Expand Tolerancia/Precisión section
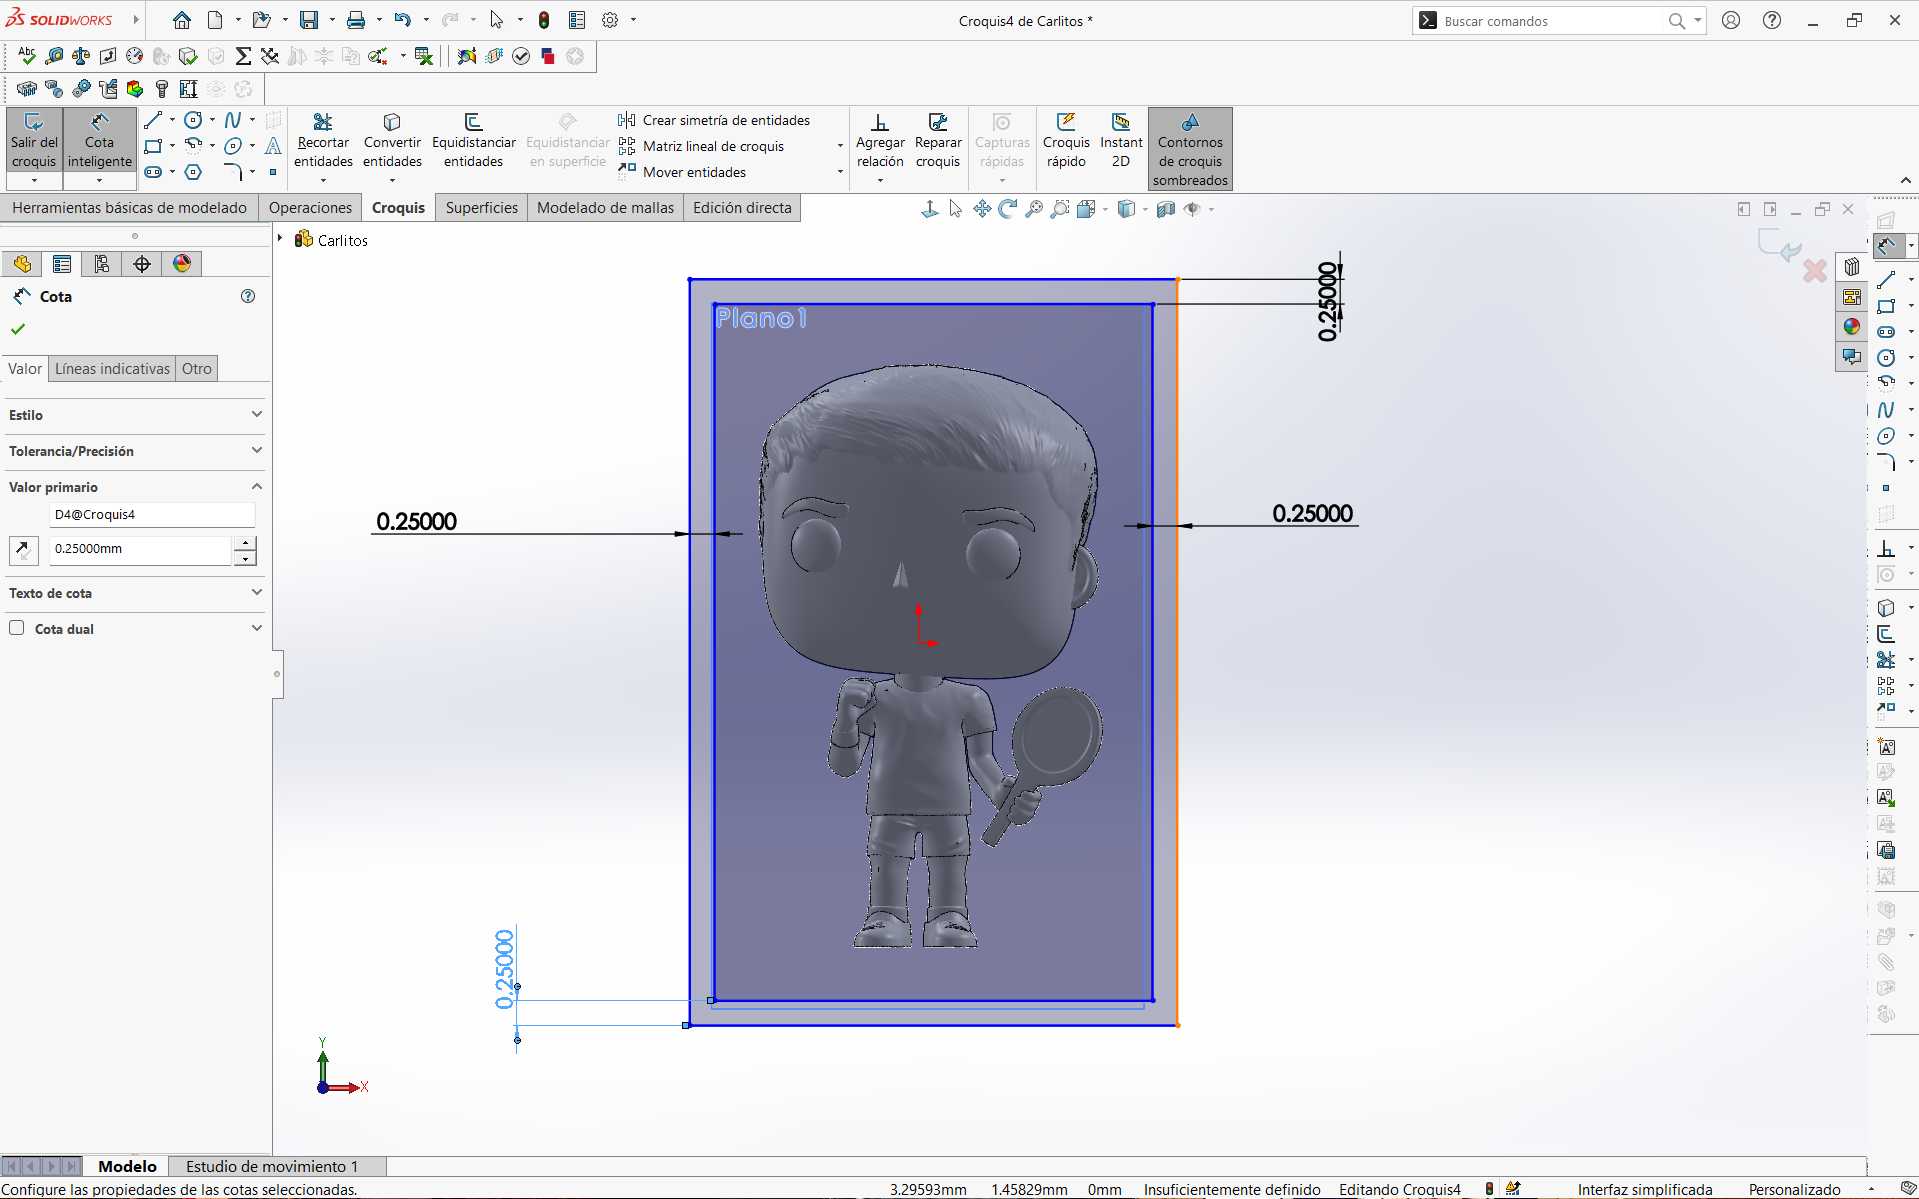Image resolution: width=1919 pixels, height=1199 pixels. click(x=256, y=450)
